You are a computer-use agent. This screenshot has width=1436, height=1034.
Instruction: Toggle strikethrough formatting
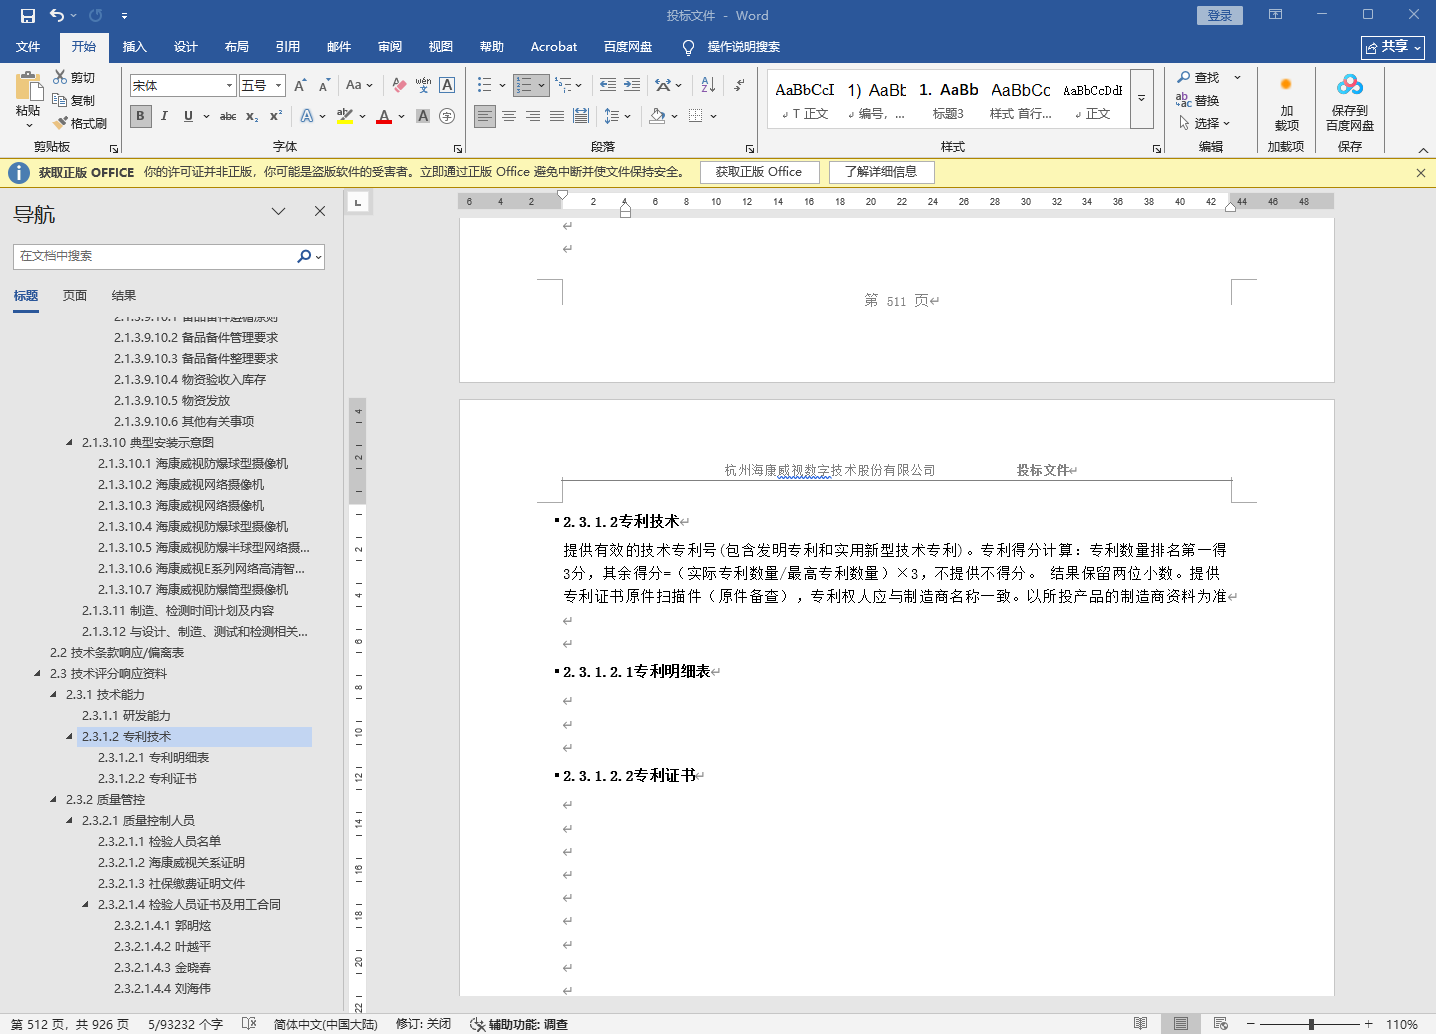pyautogui.click(x=228, y=116)
